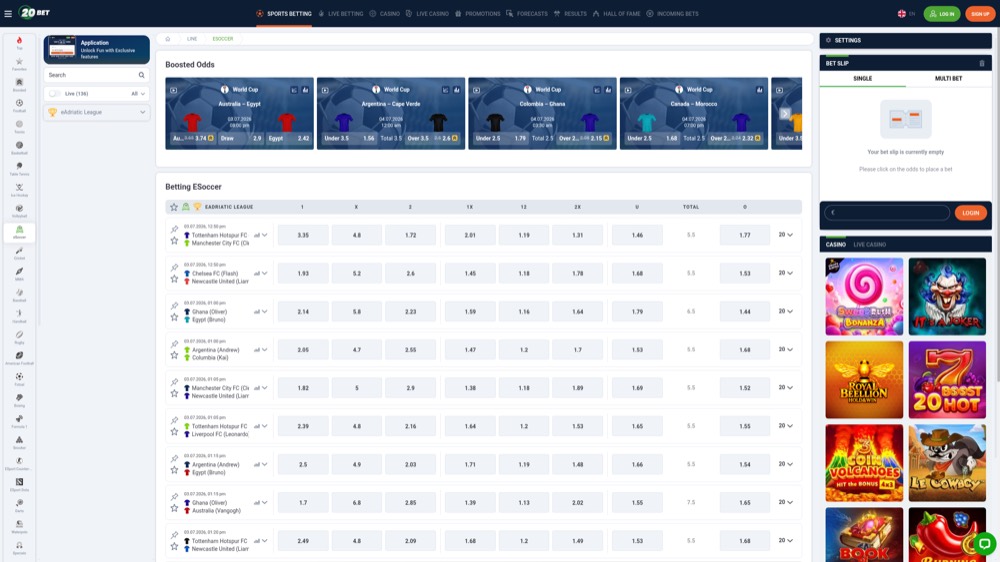Pin the Tottenham vs Manchester City match
Image resolution: width=1000 pixels, height=562 pixels.
coord(174,229)
